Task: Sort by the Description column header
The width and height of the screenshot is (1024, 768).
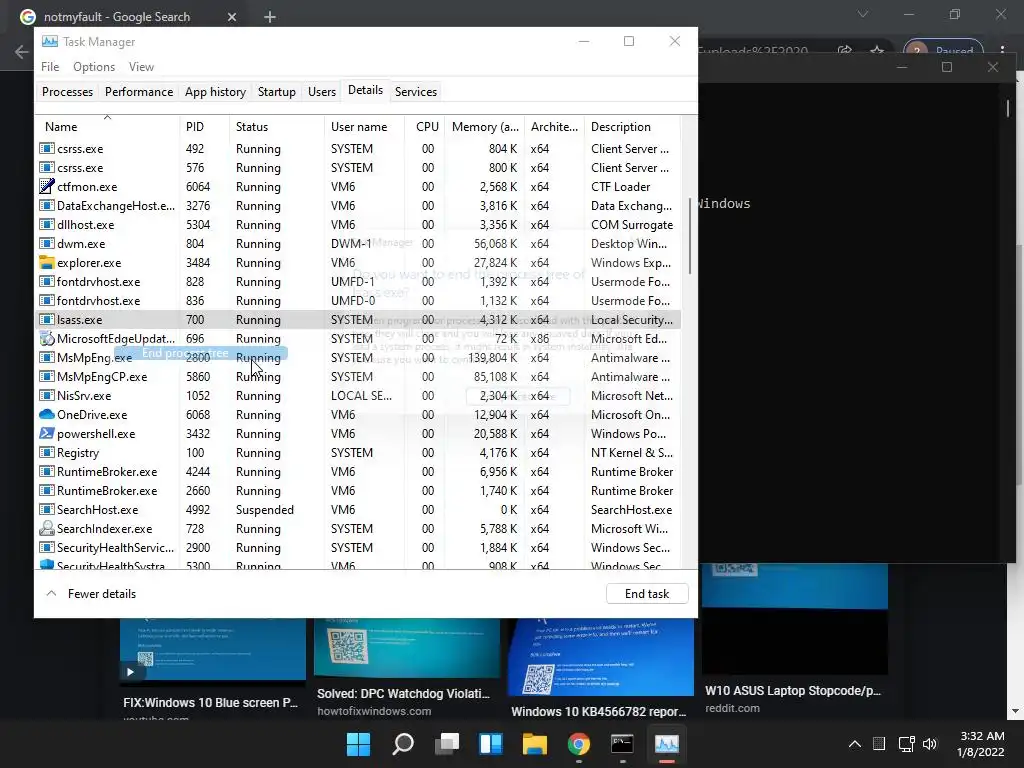Action: (632, 127)
